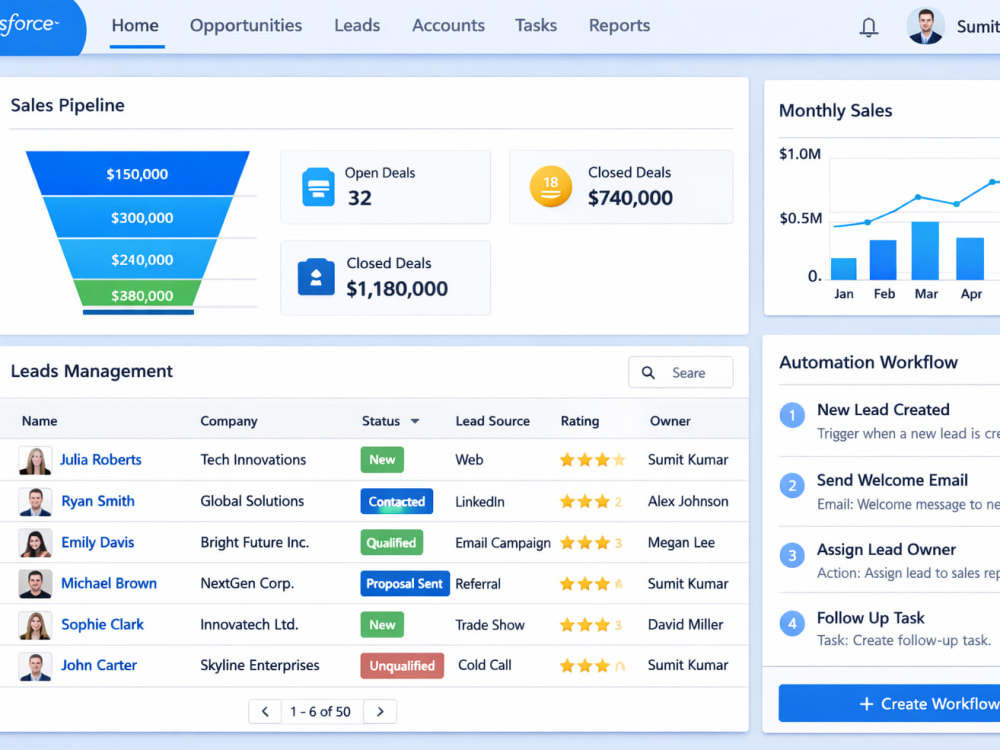Select workflow step 2 circle
The height and width of the screenshot is (750, 1000).
(792, 486)
